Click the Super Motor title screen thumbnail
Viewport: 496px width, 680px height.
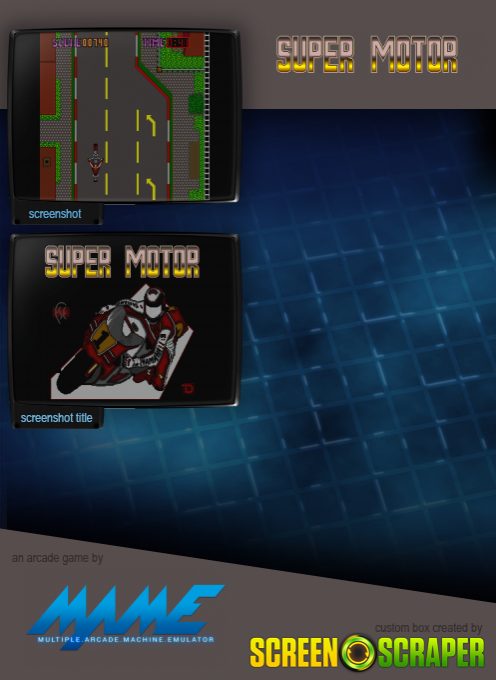[x=124, y=320]
